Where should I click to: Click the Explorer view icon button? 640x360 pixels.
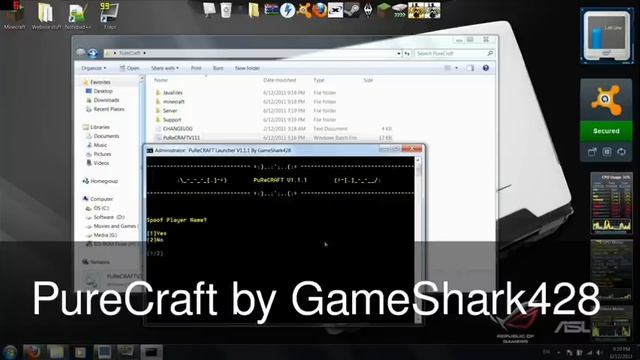(x=447, y=68)
